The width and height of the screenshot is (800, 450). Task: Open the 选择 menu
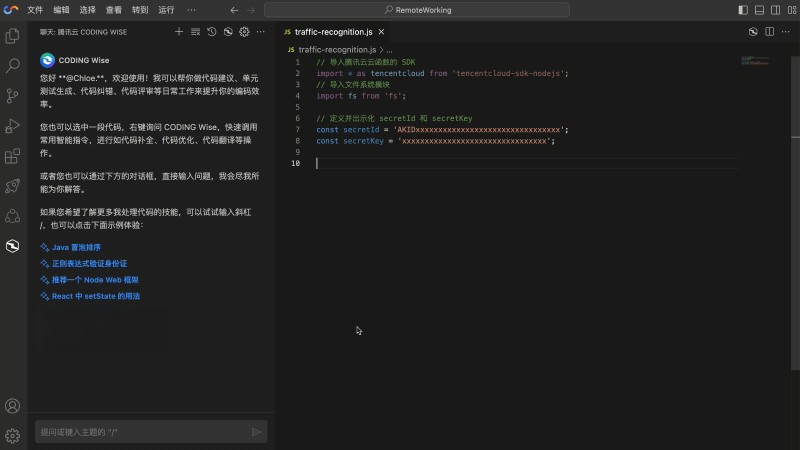(88, 10)
